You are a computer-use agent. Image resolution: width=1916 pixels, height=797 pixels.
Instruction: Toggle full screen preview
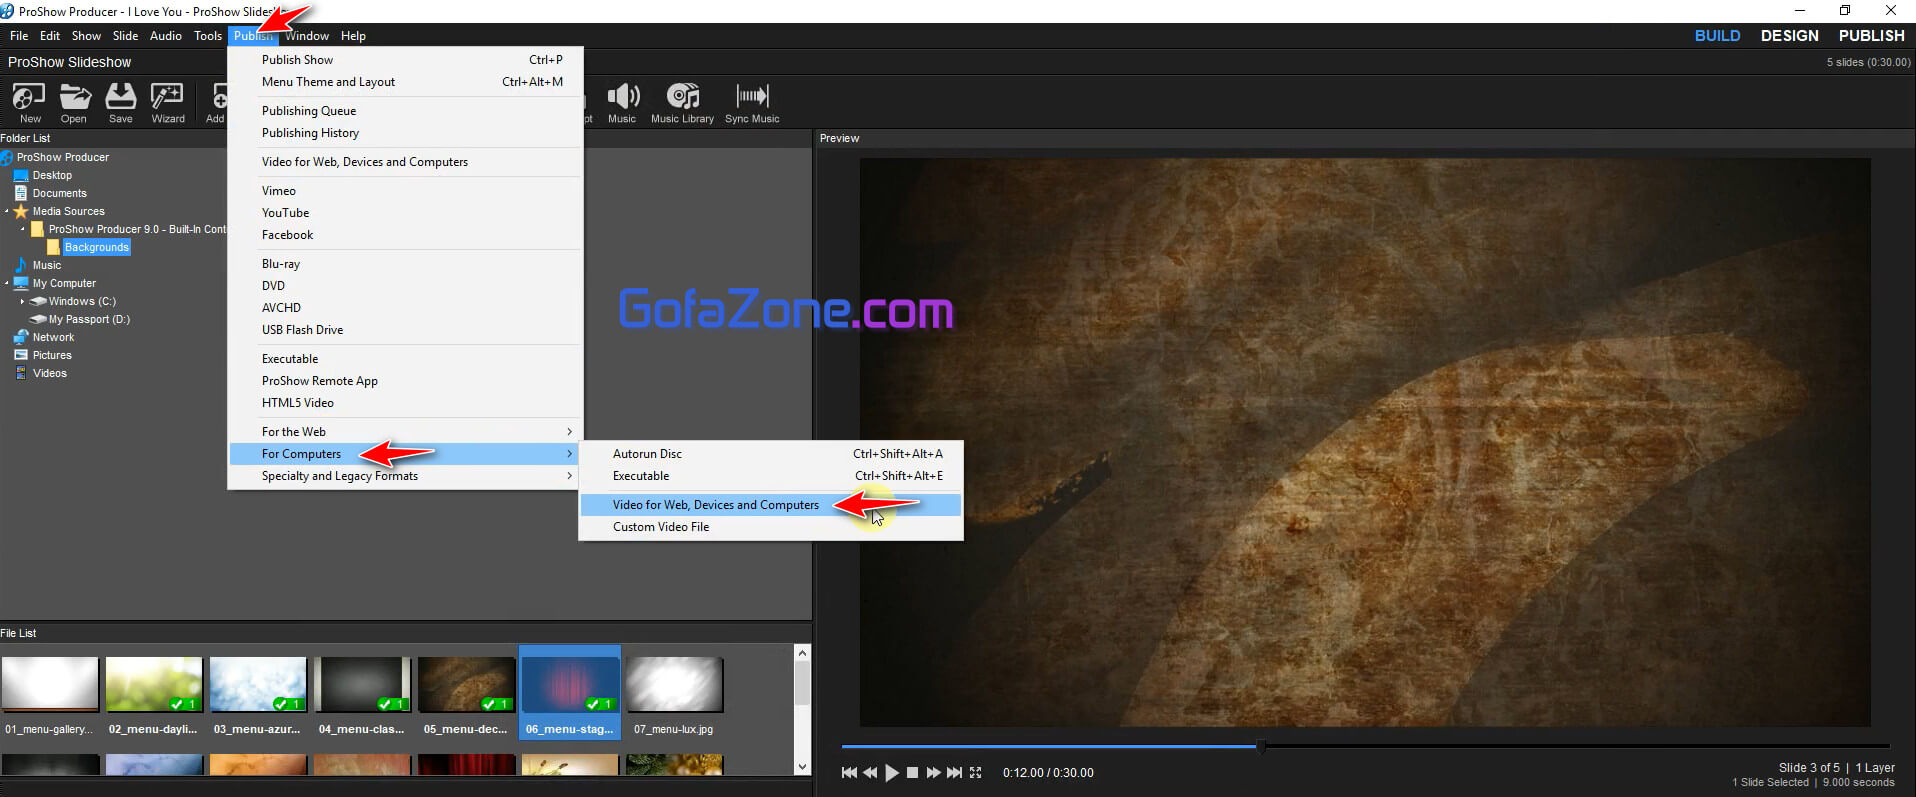(976, 773)
